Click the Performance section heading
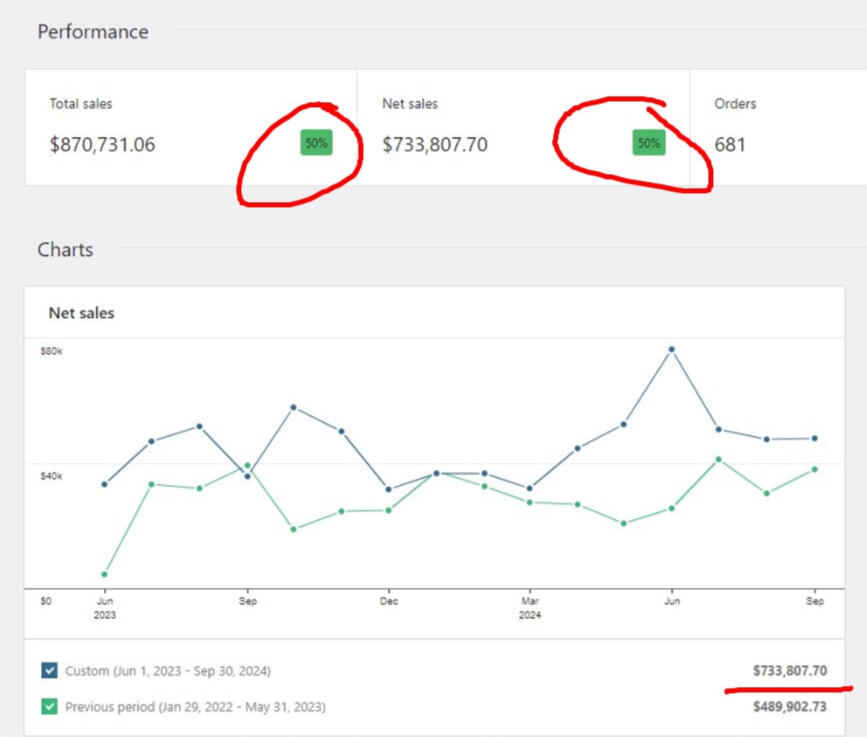The width and height of the screenshot is (867, 737). 93,32
